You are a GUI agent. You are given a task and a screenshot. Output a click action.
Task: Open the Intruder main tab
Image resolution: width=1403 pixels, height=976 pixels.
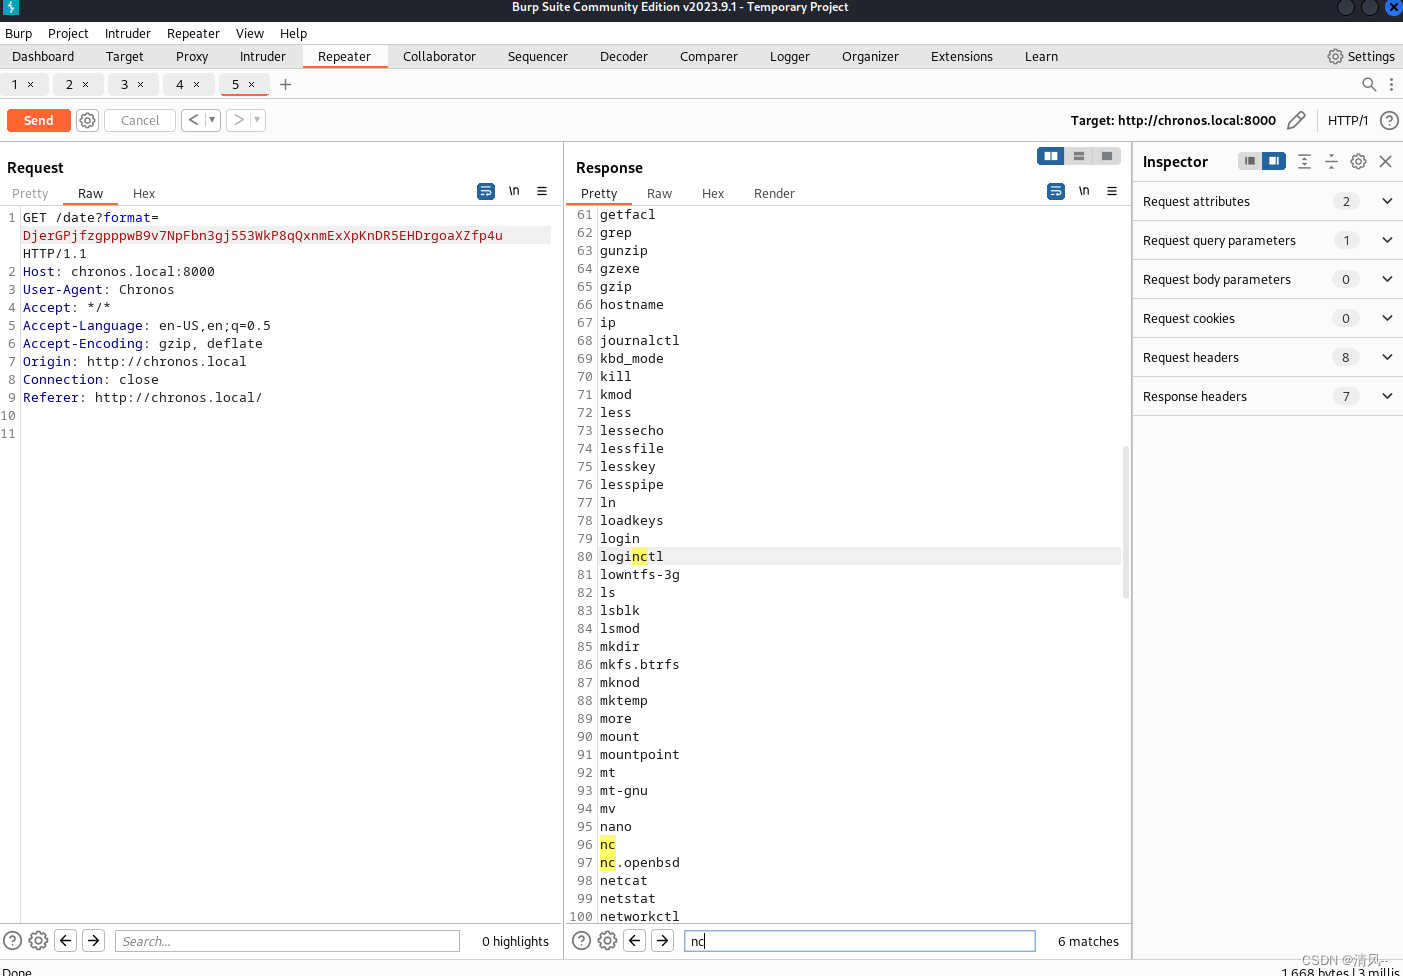[262, 56]
